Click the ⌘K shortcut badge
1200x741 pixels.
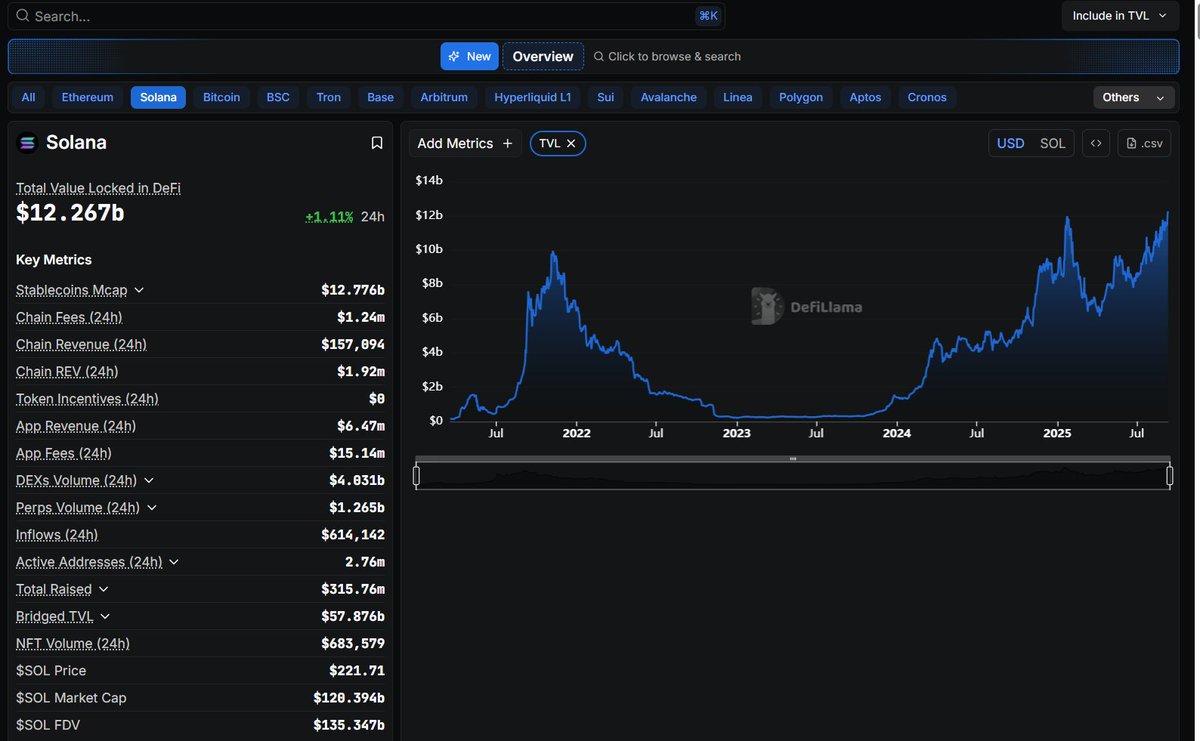point(708,16)
